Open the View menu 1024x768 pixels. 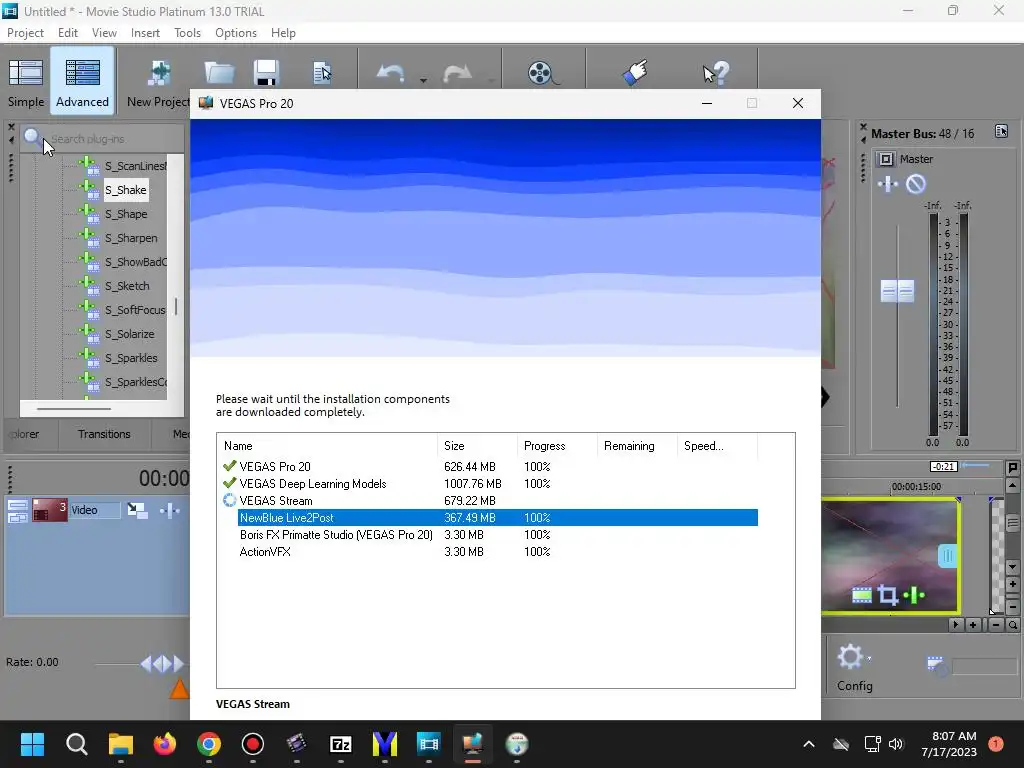pos(104,33)
